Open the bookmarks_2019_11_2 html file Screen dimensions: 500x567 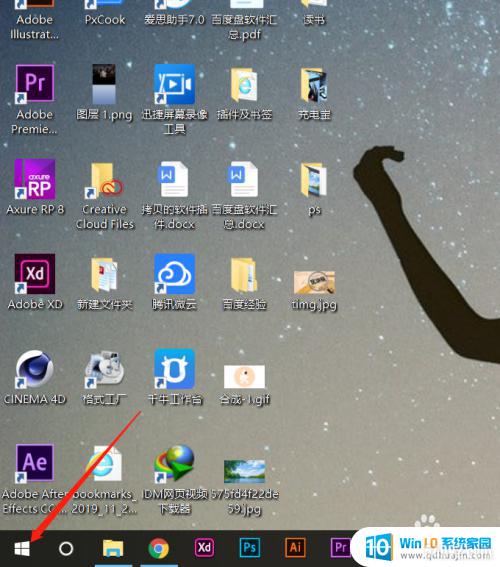(x=104, y=479)
